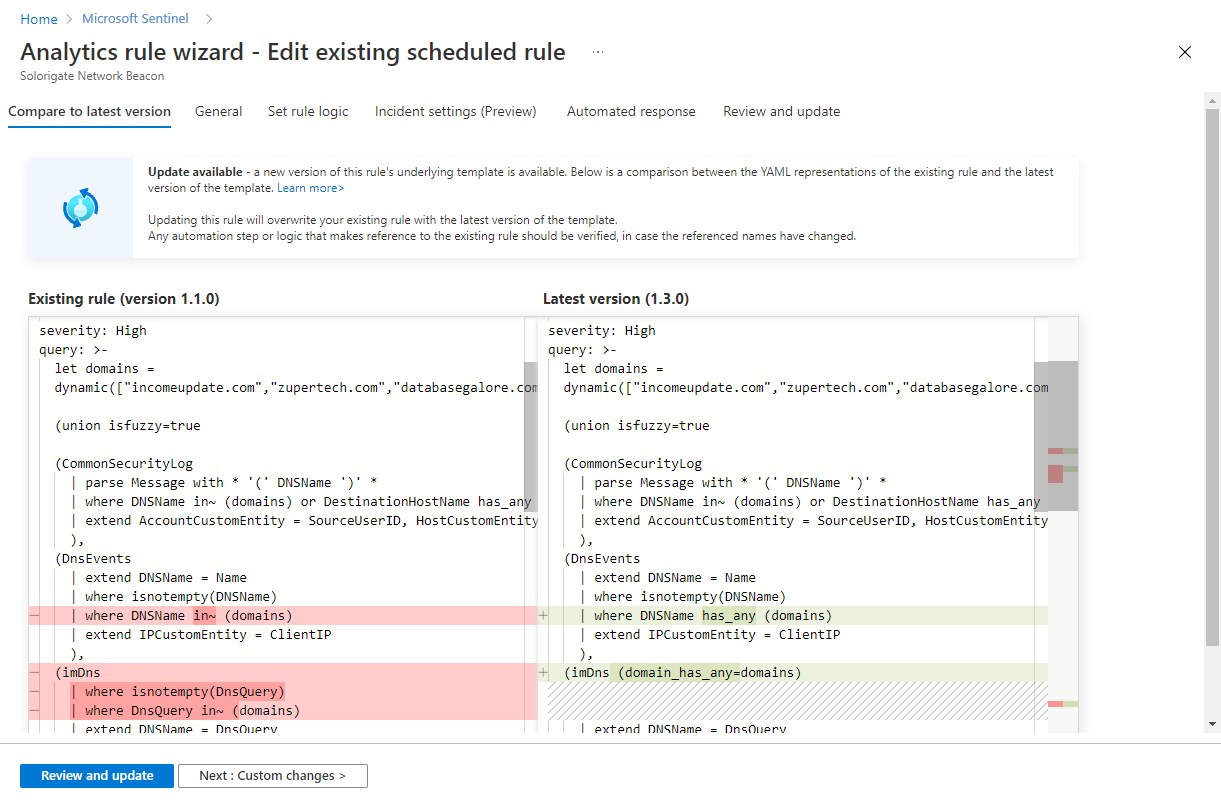Click the page scrollbar down arrow
This screenshot has width=1221, height=809.
click(x=1212, y=724)
